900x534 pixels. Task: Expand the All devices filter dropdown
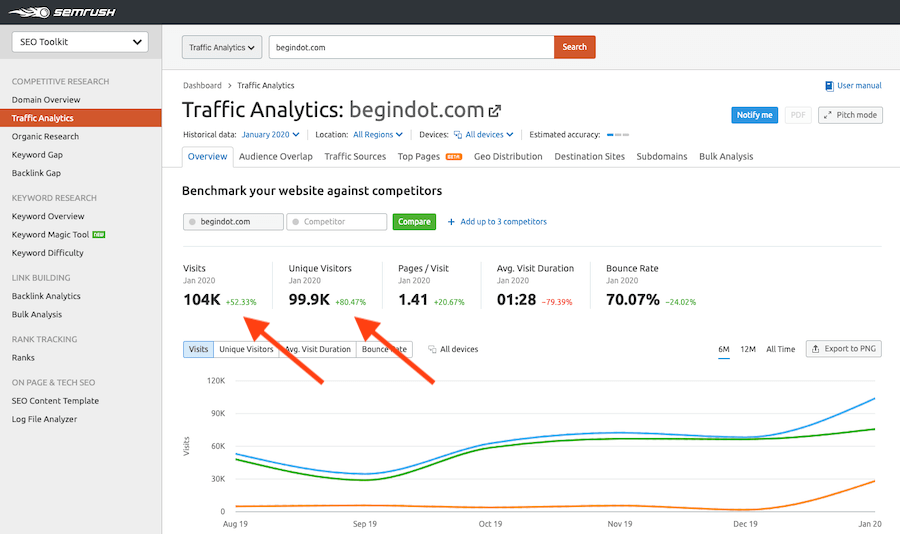pos(483,134)
